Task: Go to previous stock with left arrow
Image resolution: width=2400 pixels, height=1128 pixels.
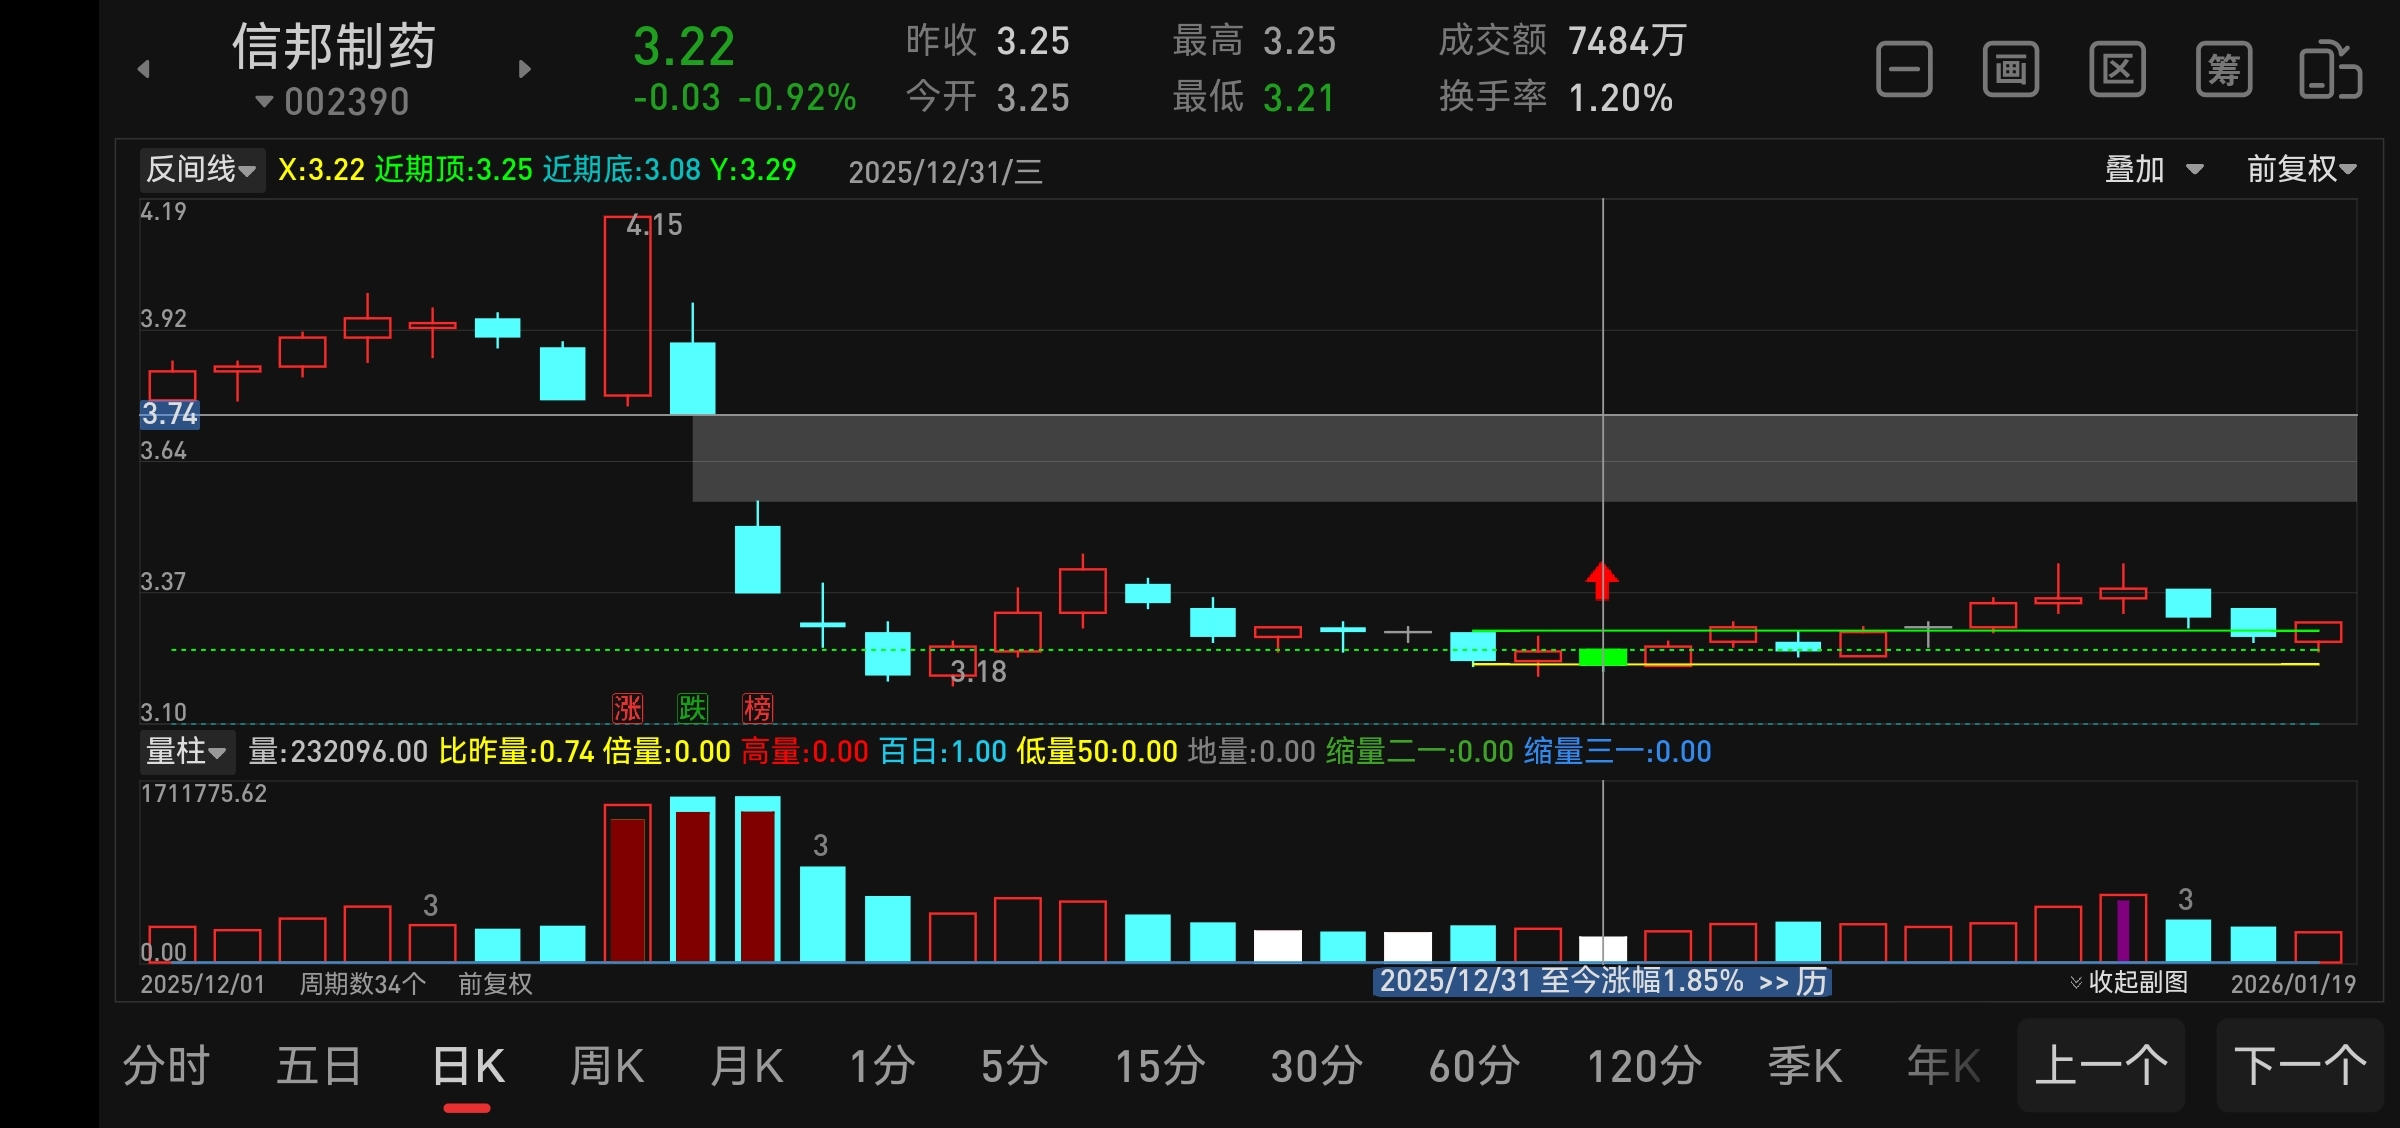Action: pos(144,69)
